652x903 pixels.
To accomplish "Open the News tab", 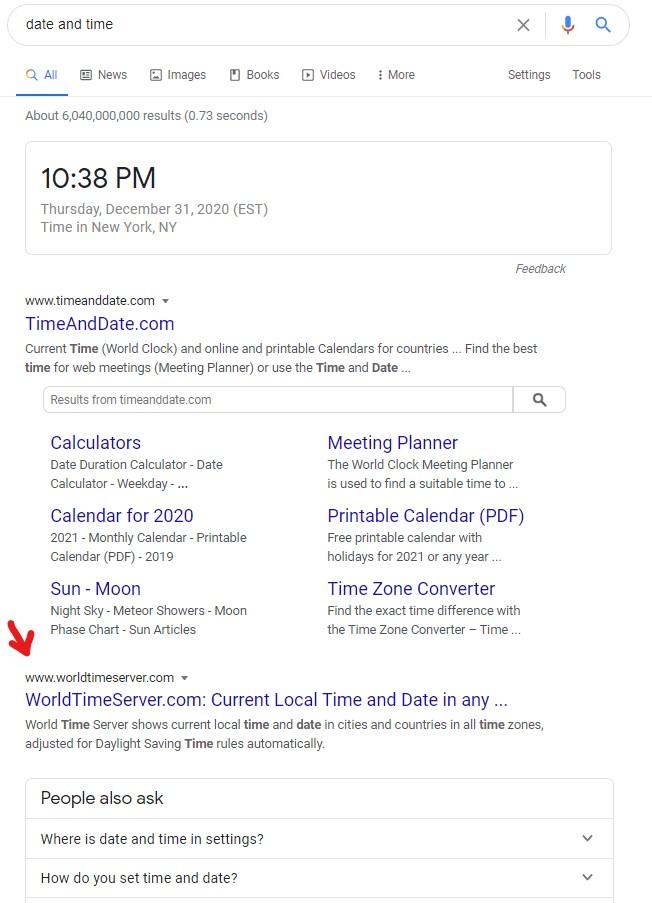I will tap(104, 75).
